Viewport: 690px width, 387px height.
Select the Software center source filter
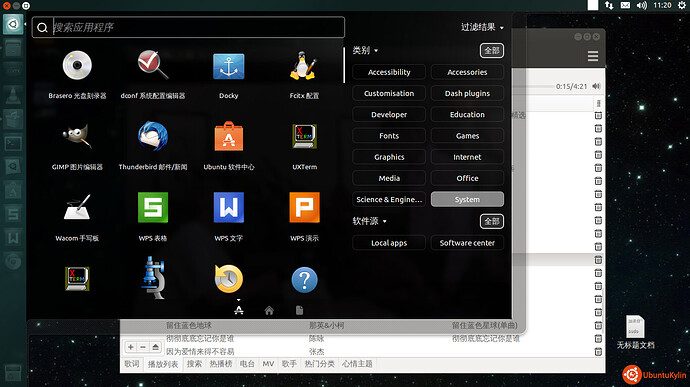[x=467, y=243]
